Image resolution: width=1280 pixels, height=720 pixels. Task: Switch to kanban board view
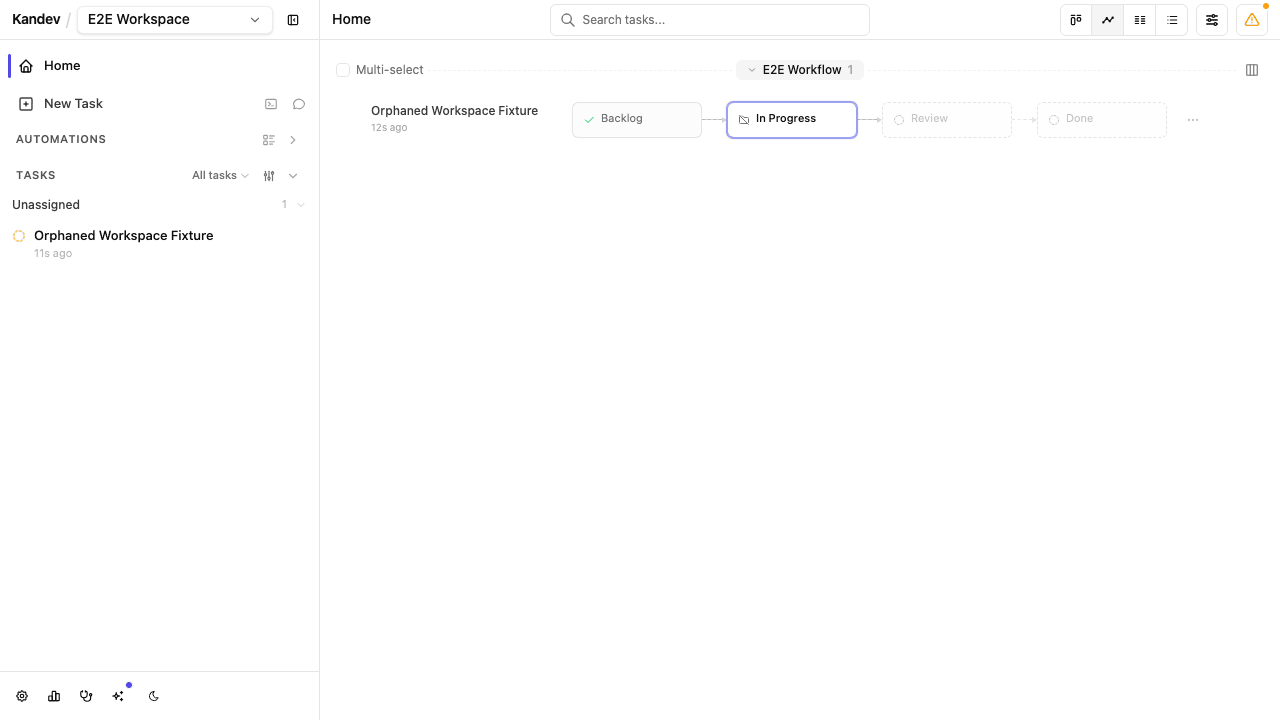coord(1076,20)
